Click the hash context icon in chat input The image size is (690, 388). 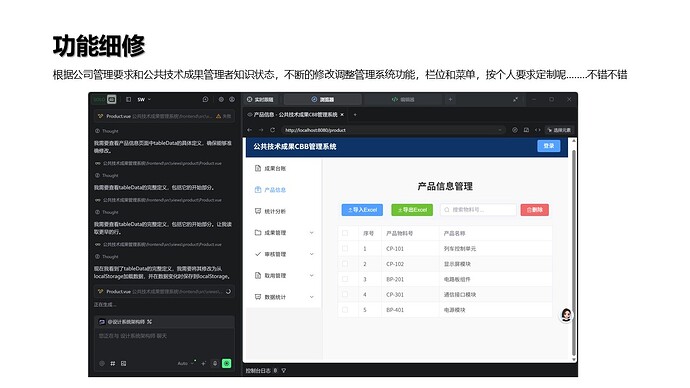tap(113, 363)
